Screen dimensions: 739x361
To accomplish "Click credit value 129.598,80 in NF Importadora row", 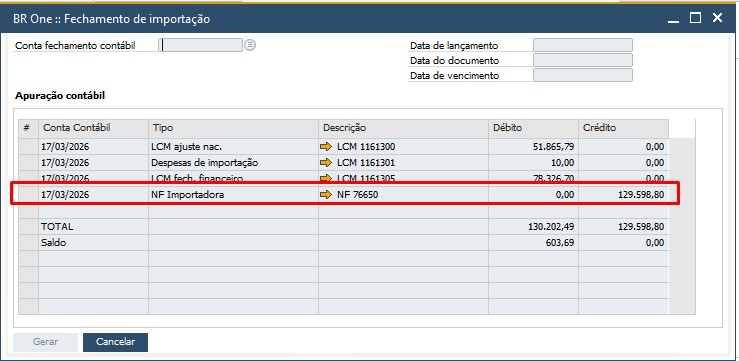I will (x=641, y=194).
